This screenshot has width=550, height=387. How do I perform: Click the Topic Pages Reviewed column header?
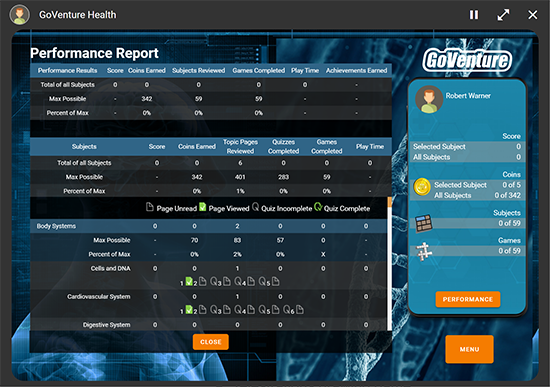[240, 147]
